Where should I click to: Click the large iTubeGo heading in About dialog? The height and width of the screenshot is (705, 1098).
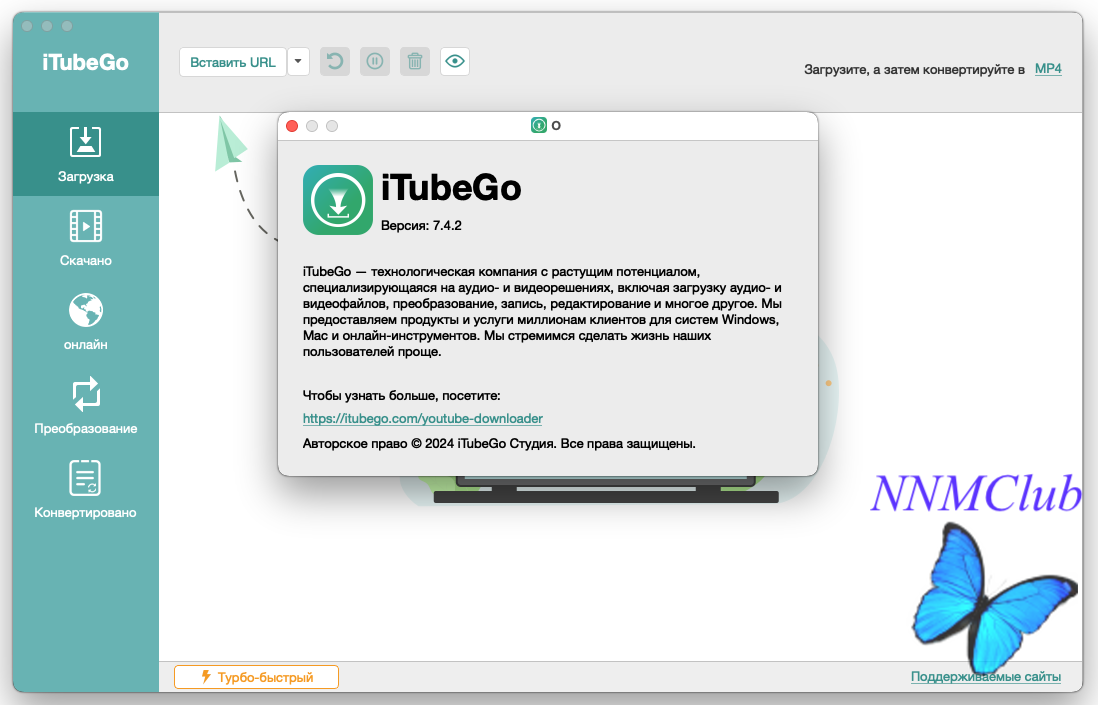pos(451,188)
